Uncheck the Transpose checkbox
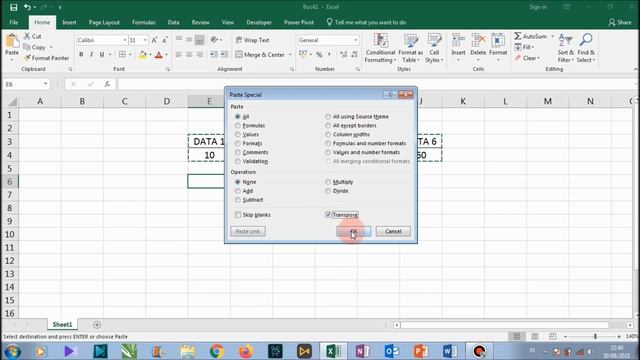 (x=328, y=215)
